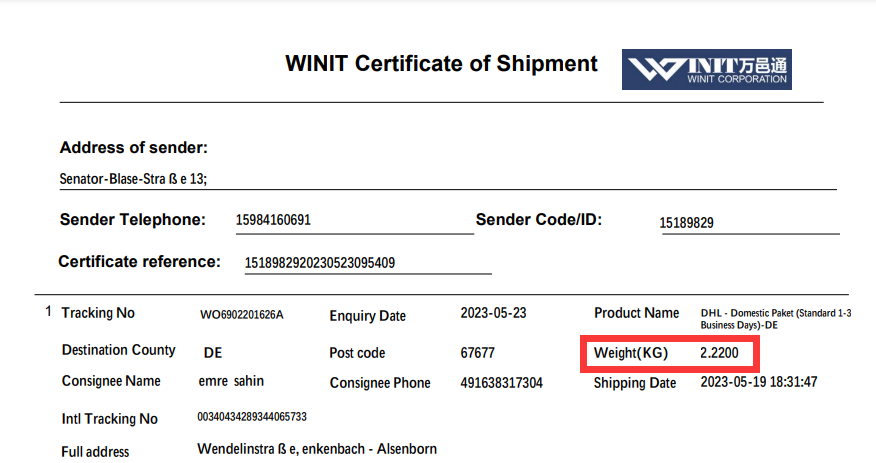Click the DHL Domestic Paket product name
876x463 pixels.
coord(776,319)
